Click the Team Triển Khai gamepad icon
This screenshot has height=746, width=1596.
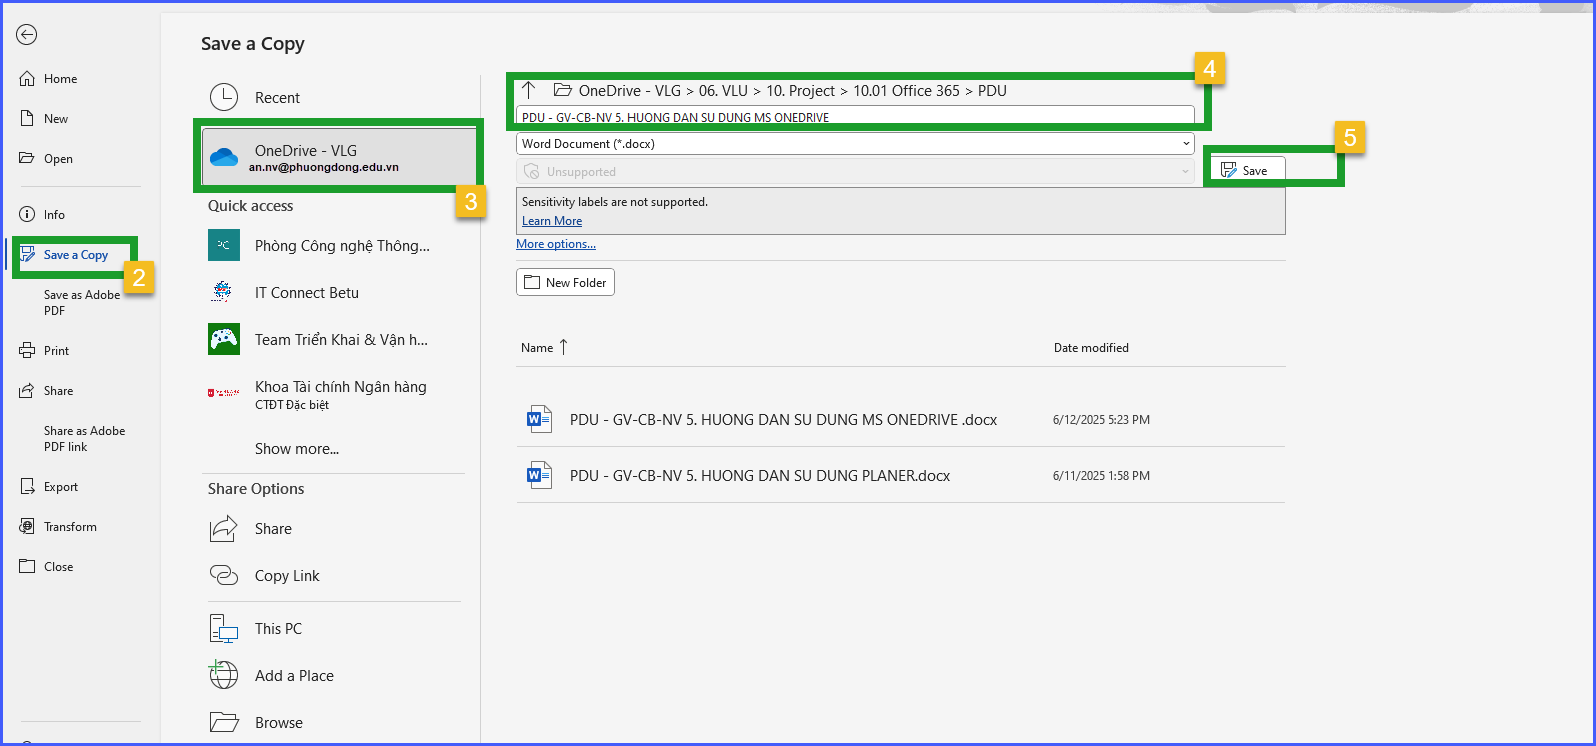click(x=224, y=339)
